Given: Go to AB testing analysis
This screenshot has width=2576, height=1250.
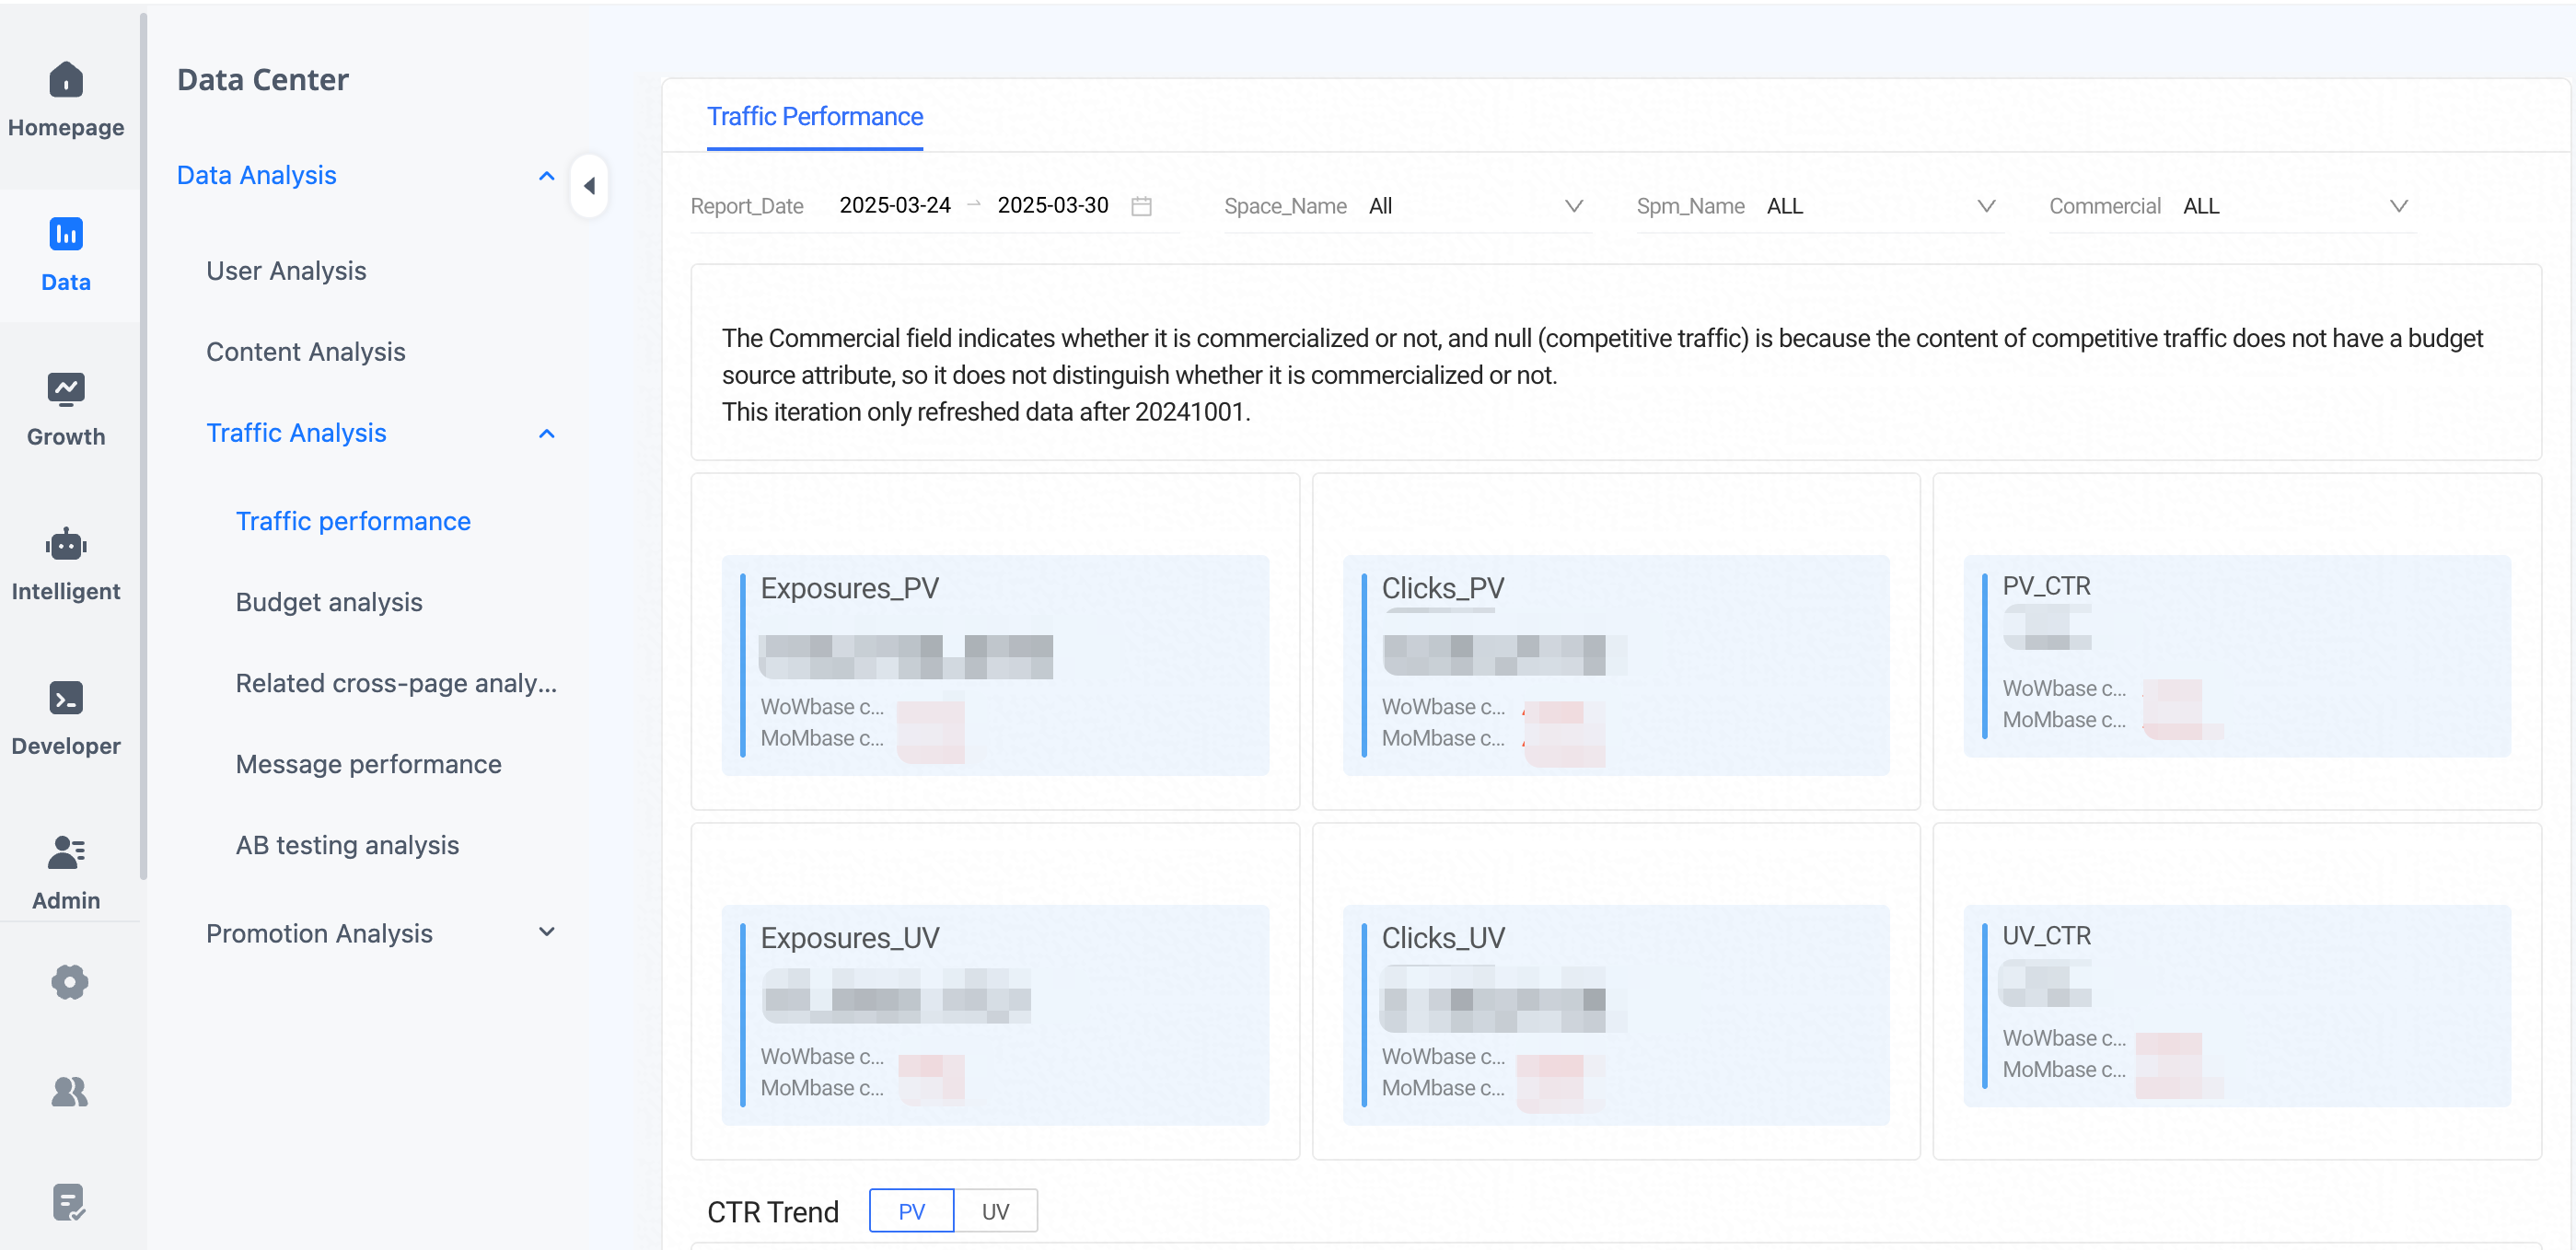Looking at the screenshot, I should 347,845.
